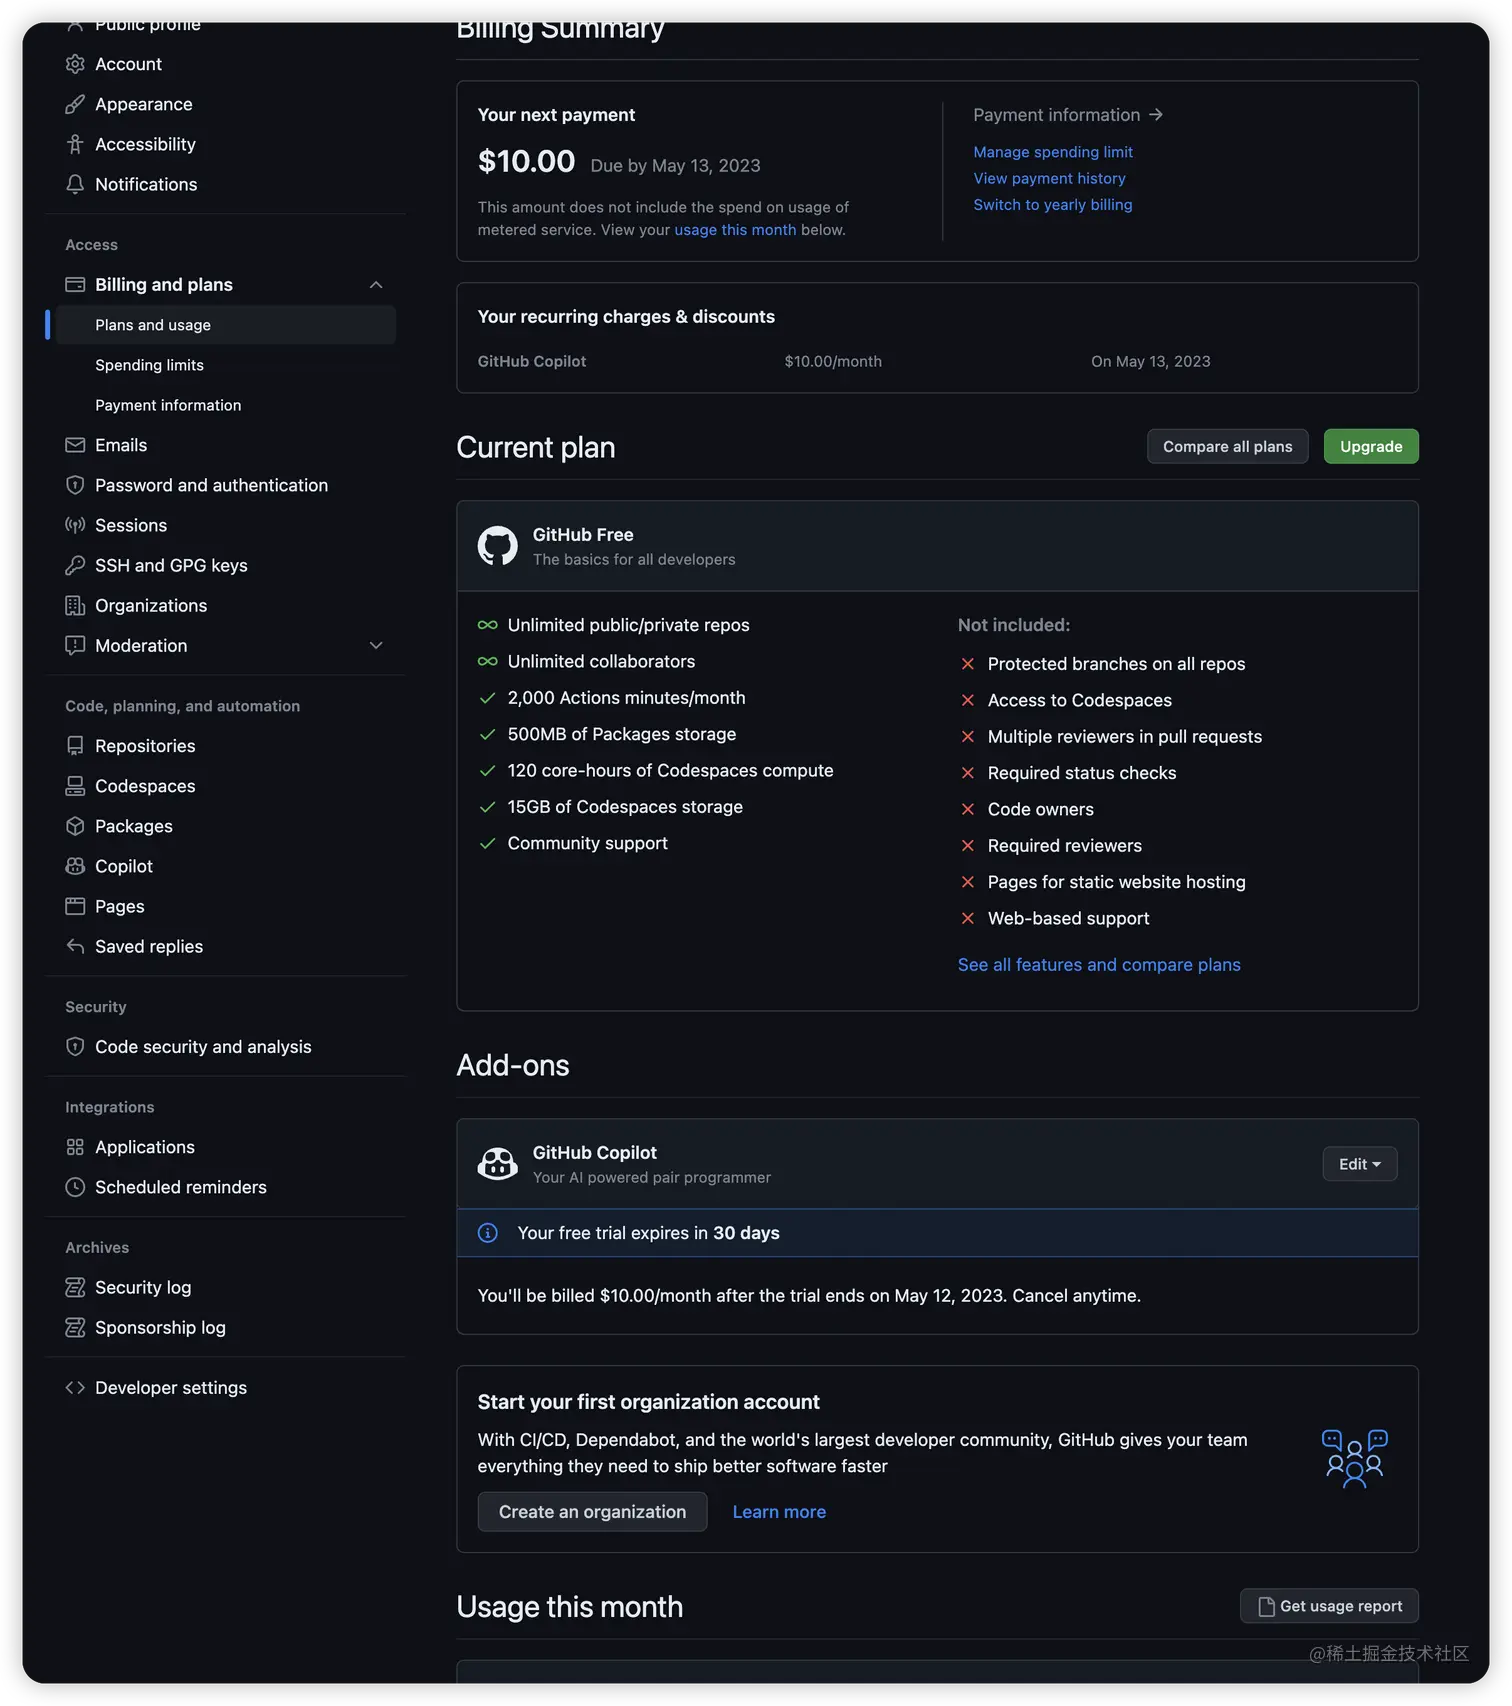Click Switch to yearly billing link

point(1053,204)
